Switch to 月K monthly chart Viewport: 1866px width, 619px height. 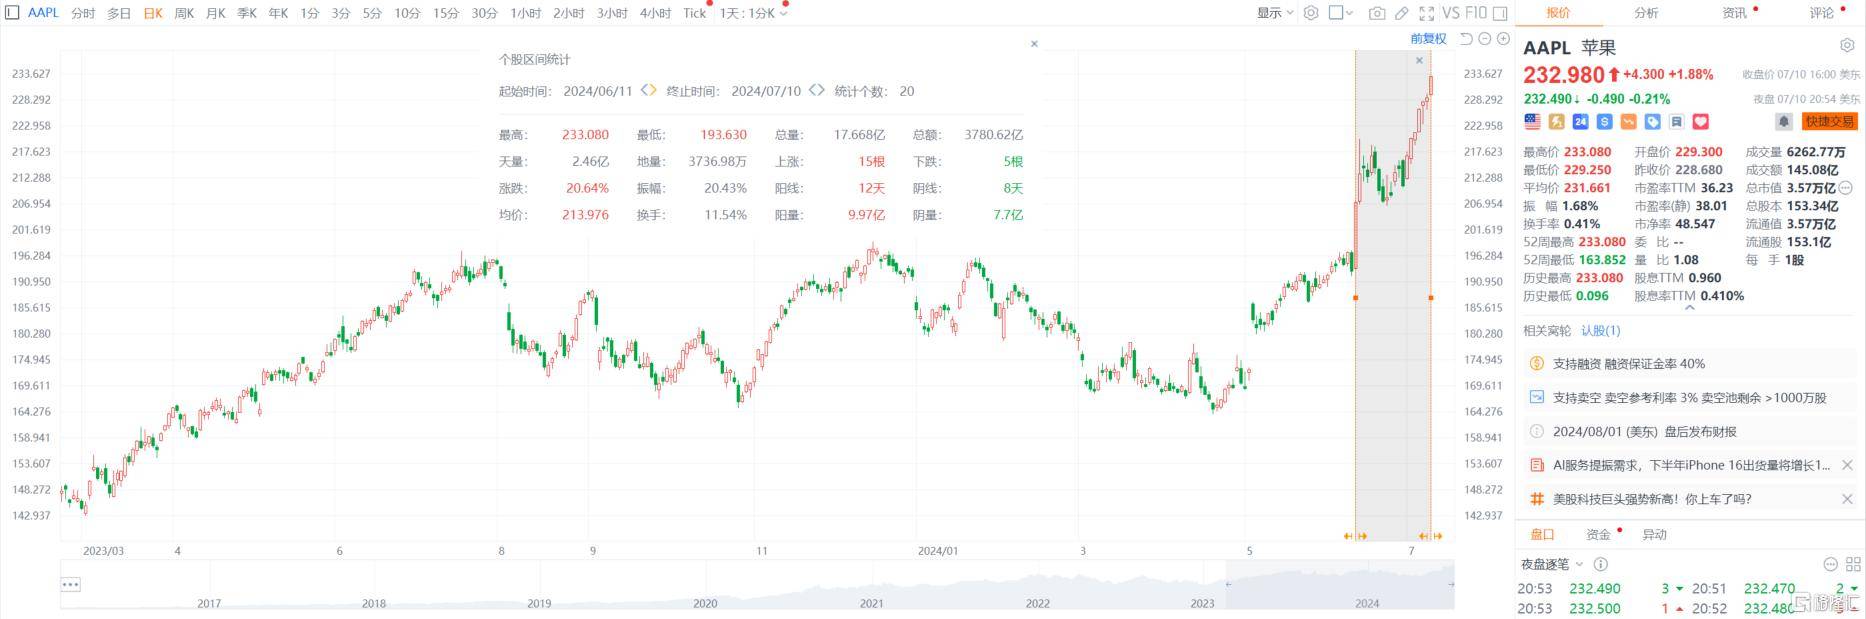215,13
